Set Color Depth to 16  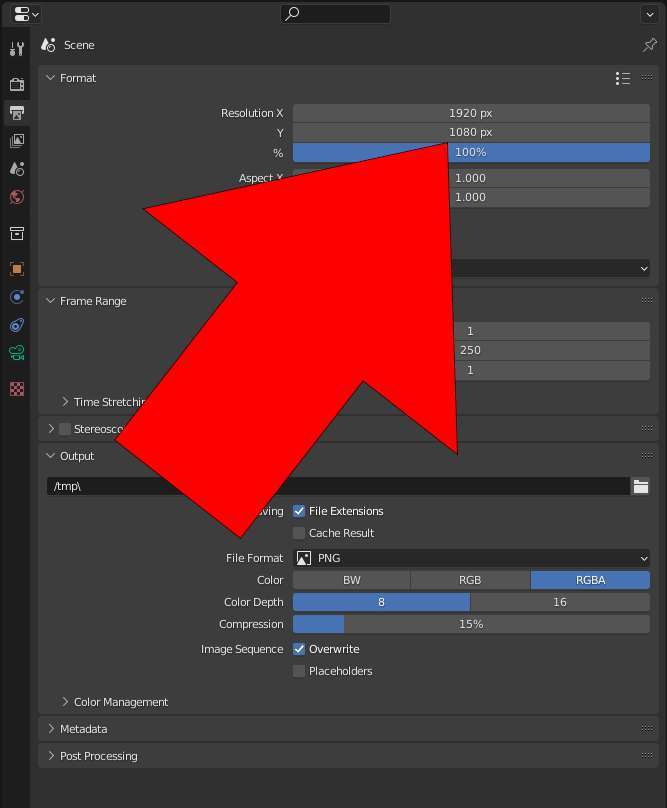[x=560, y=602]
